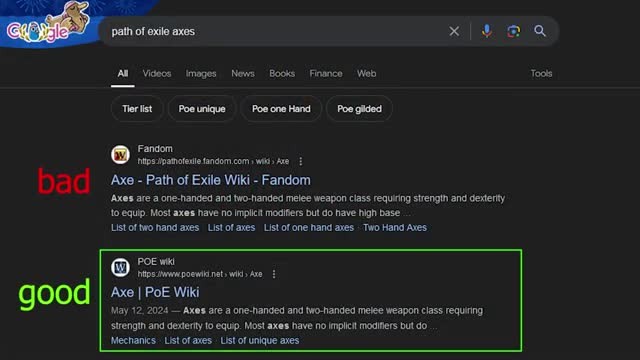640x360 pixels.
Task: Open Fandom's 'List of axes' sitelink
Action: click(x=231, y=227)
